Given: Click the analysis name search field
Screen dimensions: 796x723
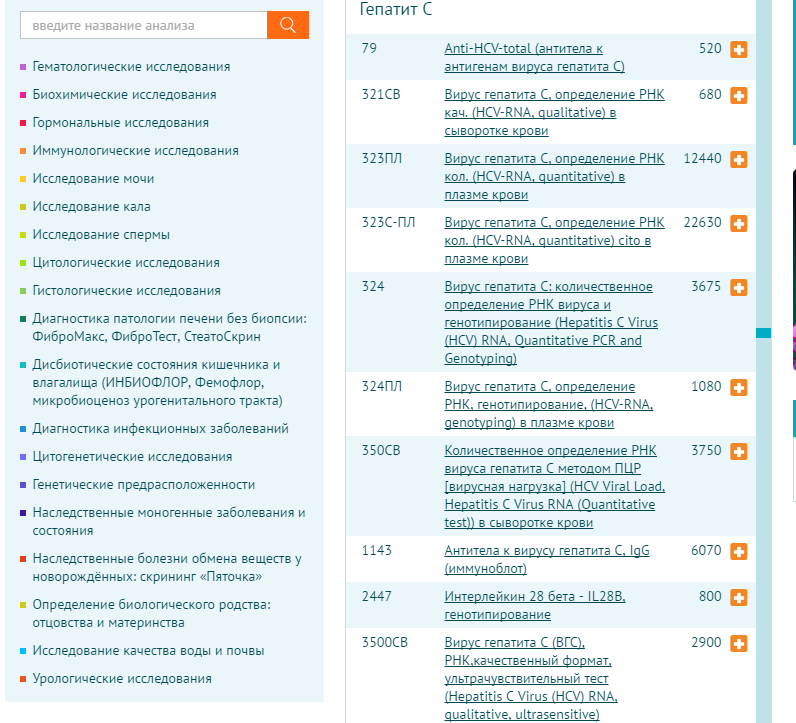Looking at the screenshot, I should [143, 25].
